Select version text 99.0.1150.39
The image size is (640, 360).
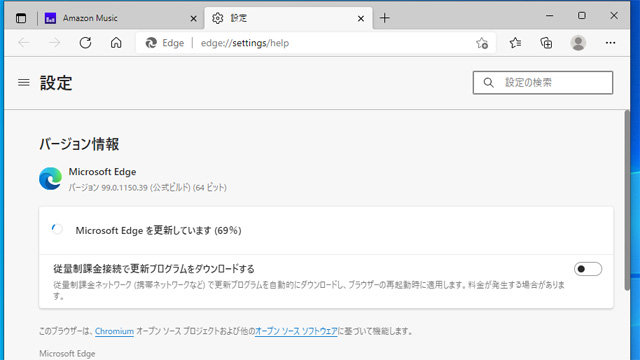coord(124,188)
